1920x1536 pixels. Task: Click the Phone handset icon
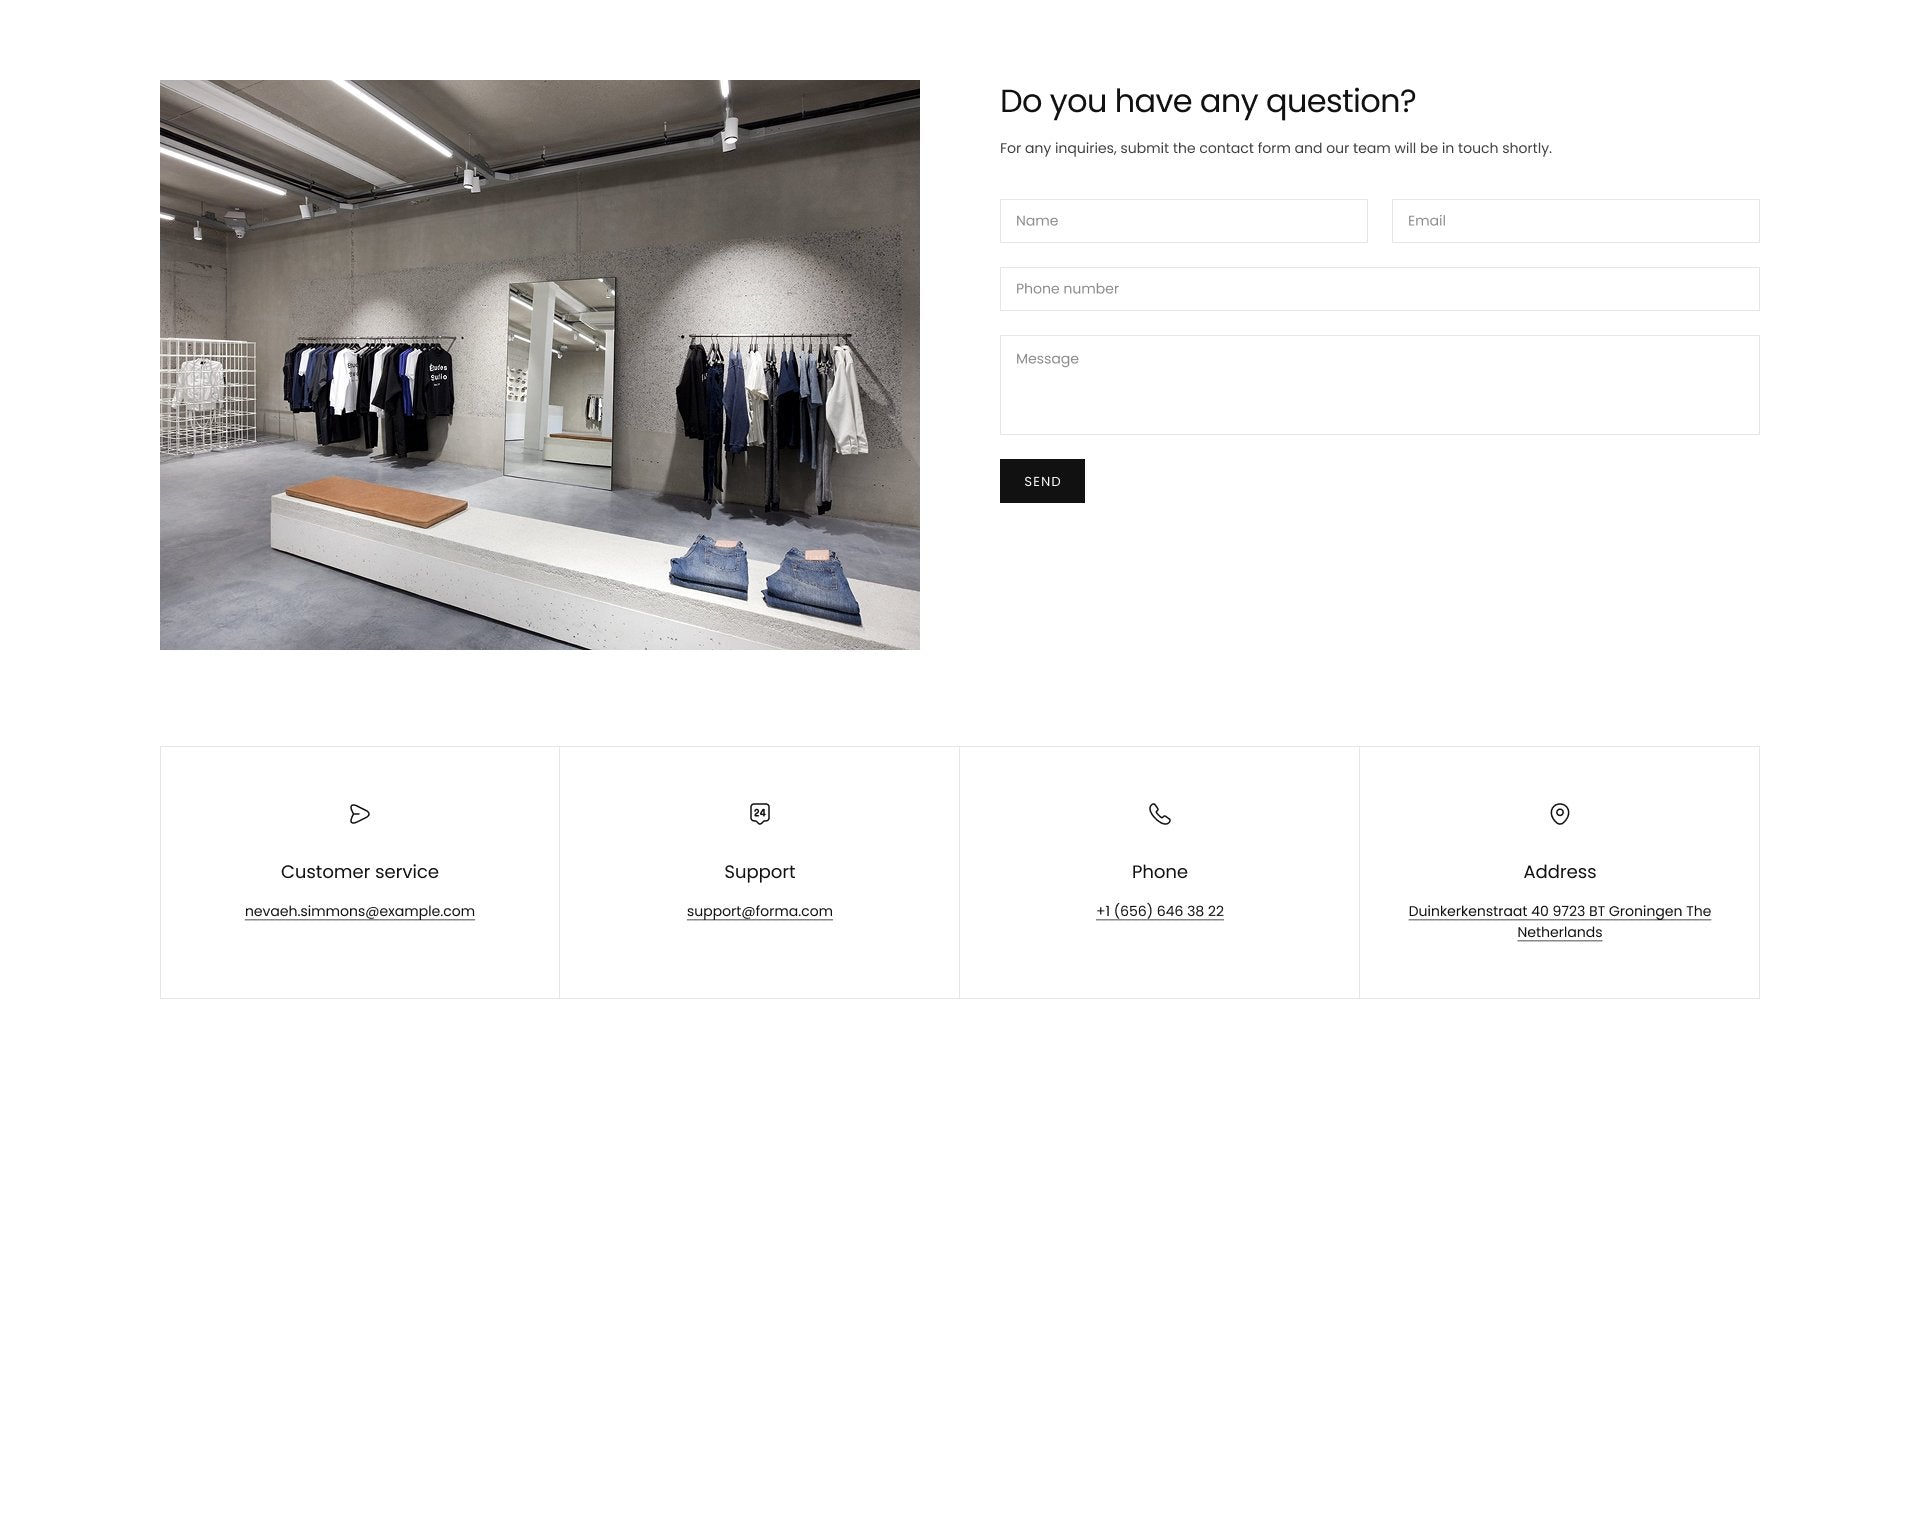point(1160,814)
